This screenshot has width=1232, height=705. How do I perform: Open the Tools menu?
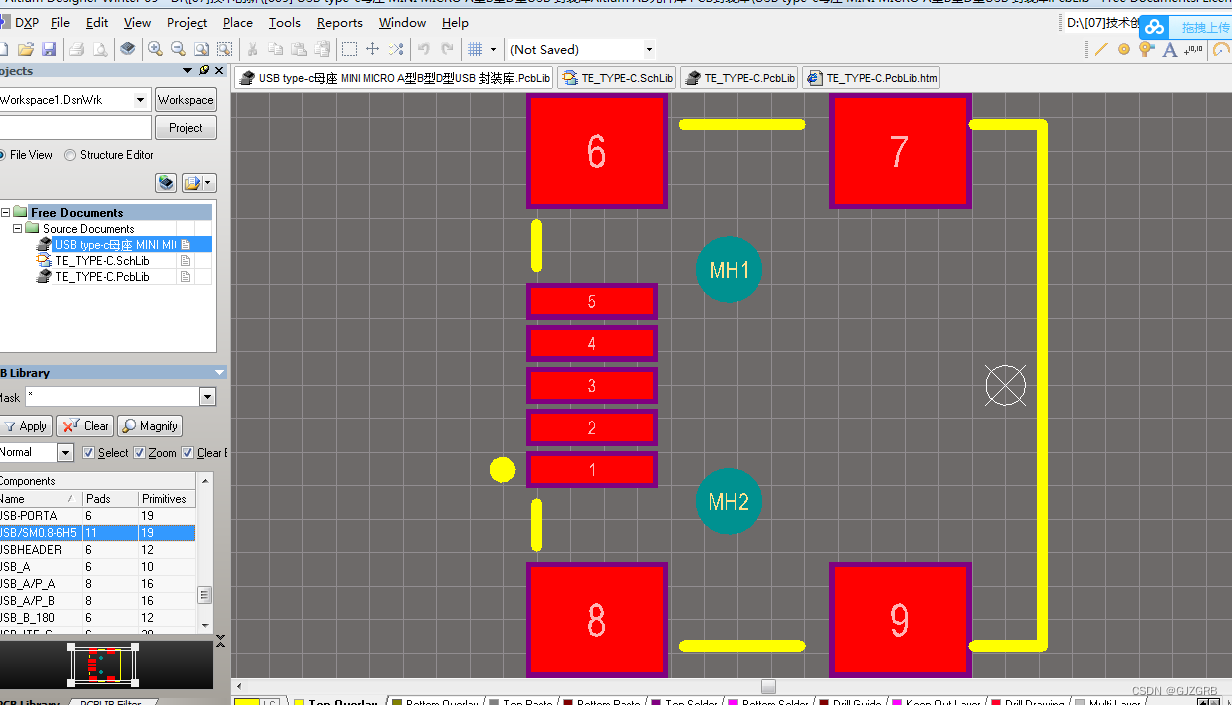(284, 22)
